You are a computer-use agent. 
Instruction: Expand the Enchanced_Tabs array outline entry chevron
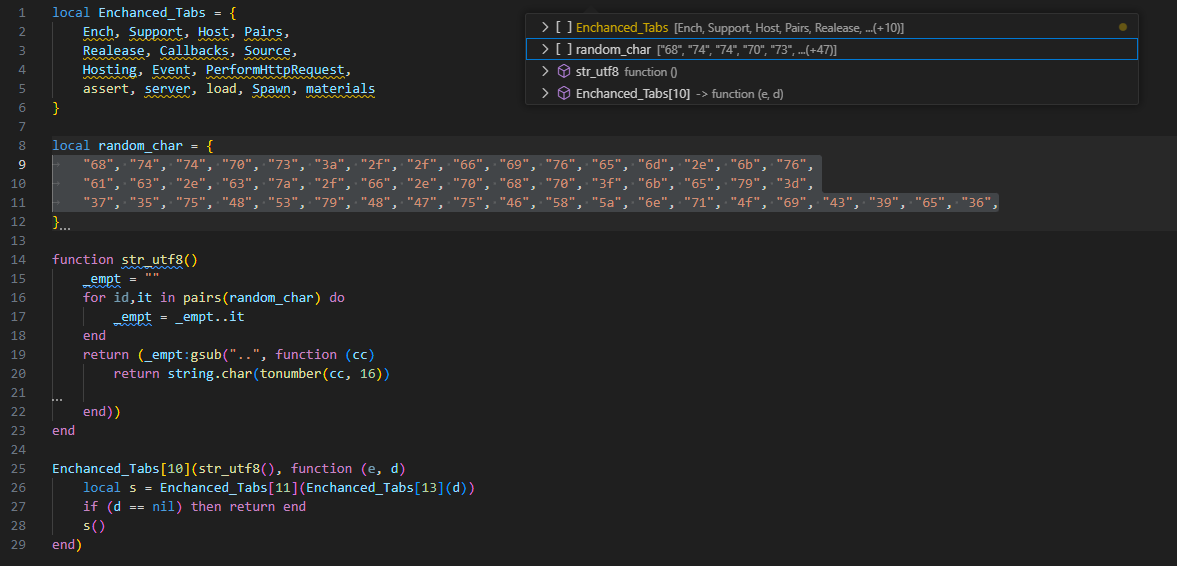[x=546, y=27]
